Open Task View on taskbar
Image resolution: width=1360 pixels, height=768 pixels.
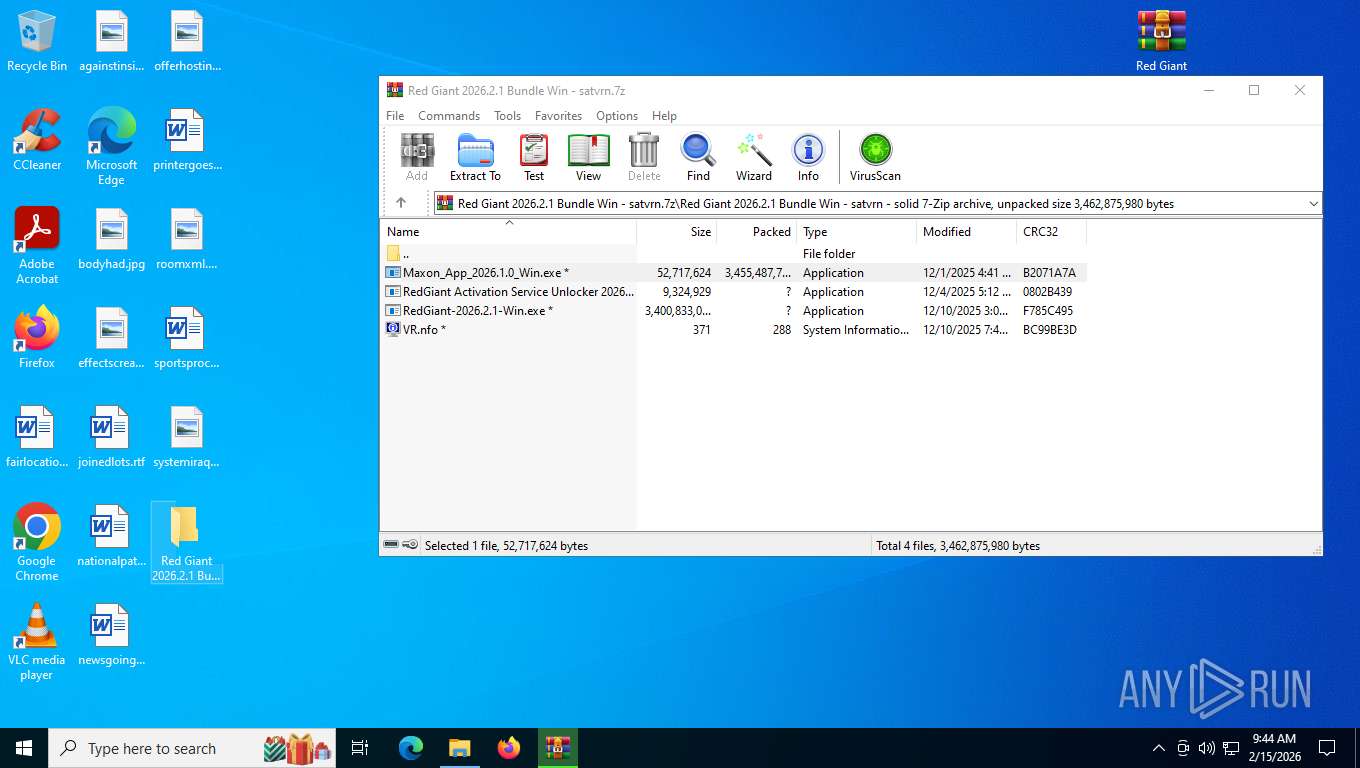tap(361, 748)
